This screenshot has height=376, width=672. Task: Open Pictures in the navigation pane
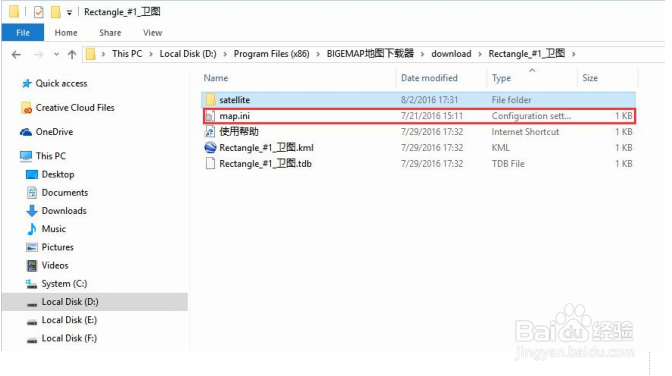click(x=57, y=247)
